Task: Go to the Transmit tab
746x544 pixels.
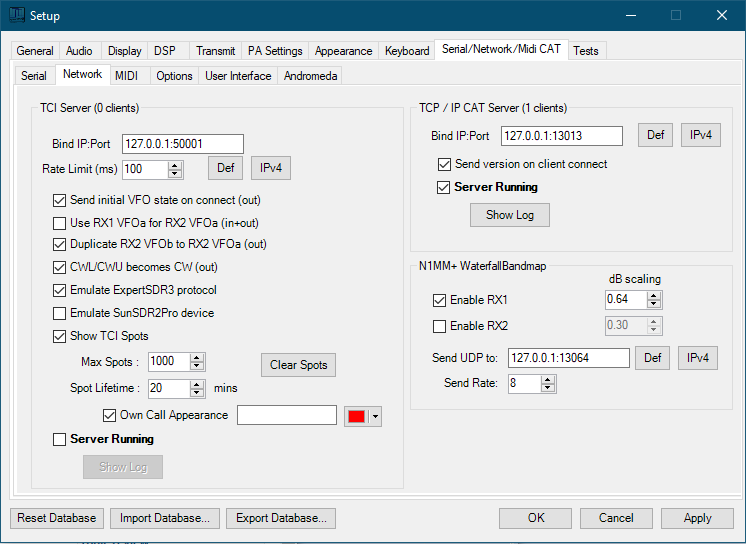Action: pyautogui.click(x=216, y=51)
